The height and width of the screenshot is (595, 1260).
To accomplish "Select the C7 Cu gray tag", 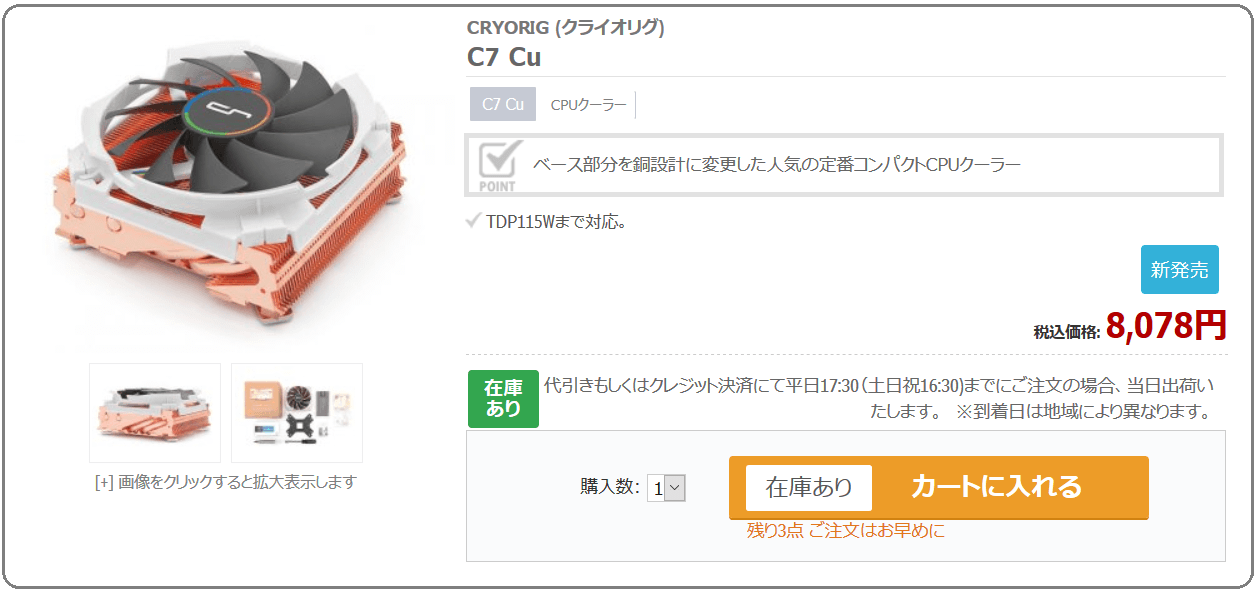I will 503,104.
